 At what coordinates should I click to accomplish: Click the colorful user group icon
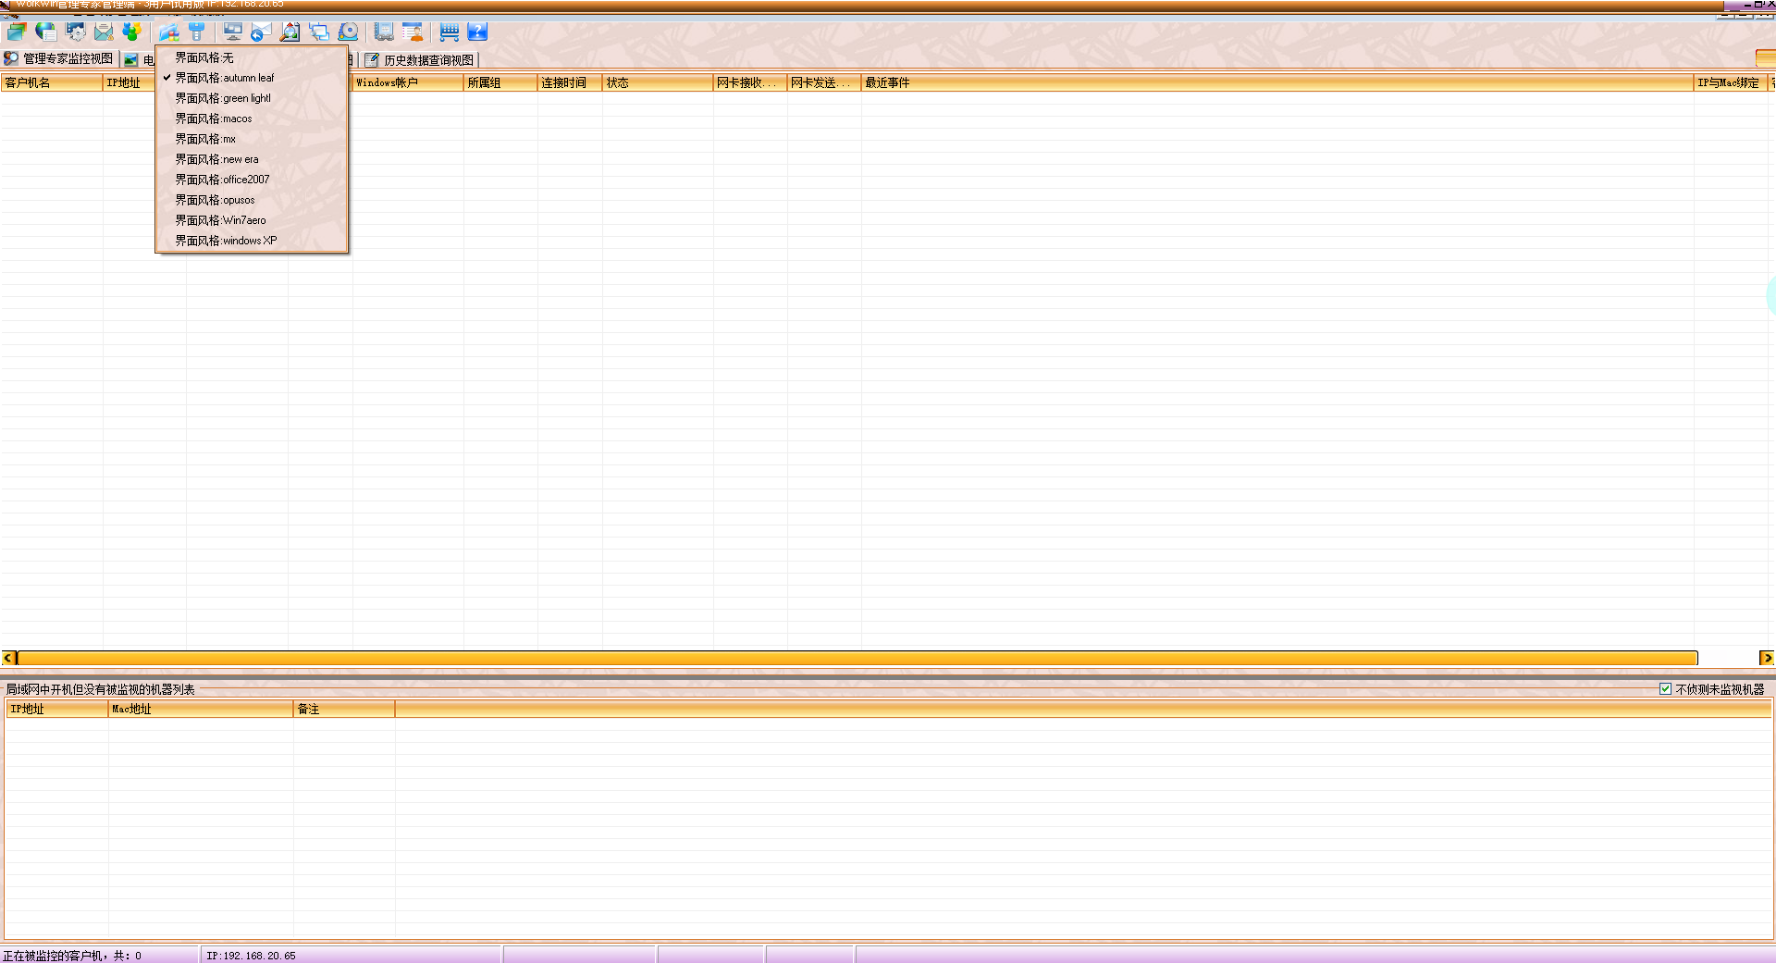pyautogui.click(x=132, y=32)
